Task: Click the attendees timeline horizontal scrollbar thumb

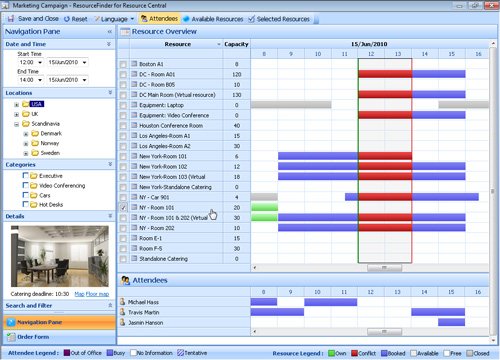Action: point(384,332)
